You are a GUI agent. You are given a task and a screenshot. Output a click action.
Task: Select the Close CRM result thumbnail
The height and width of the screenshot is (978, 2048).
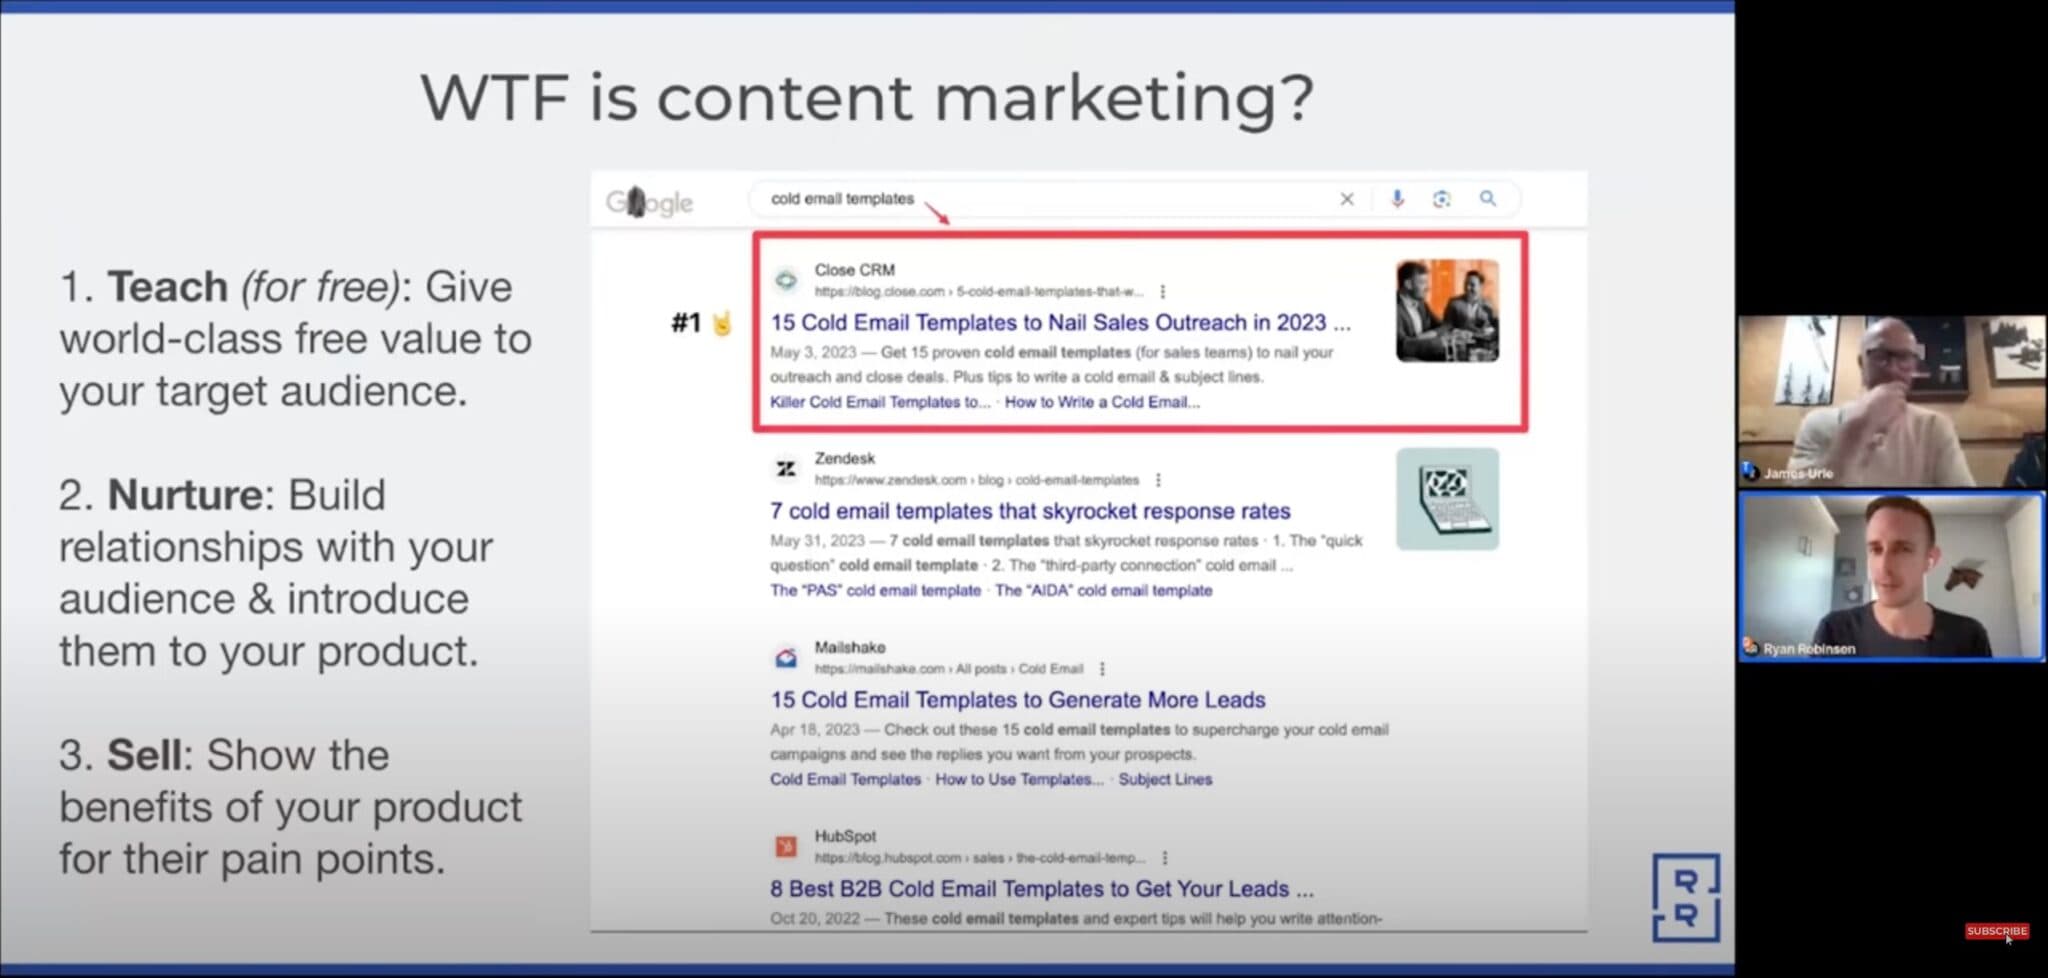point(1445,312)
